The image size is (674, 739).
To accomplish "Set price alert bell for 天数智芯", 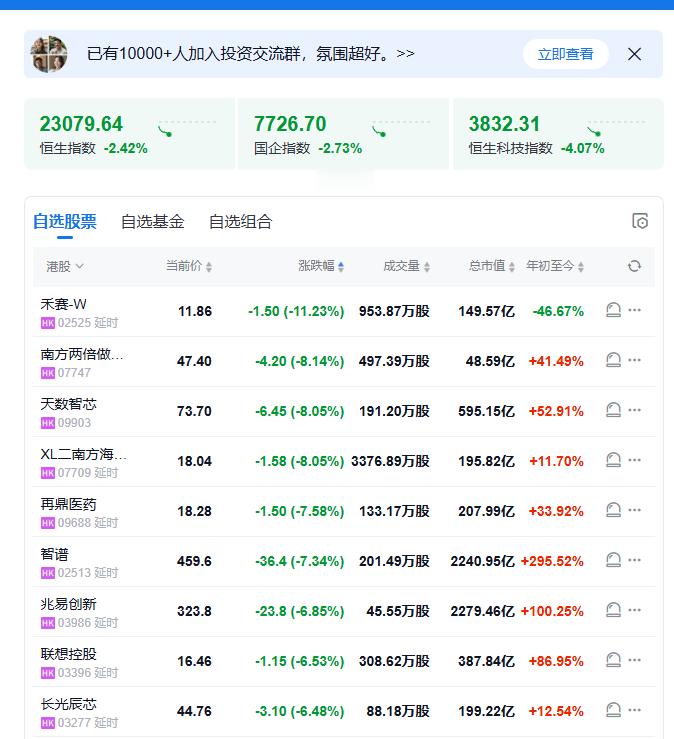I will pos(613,410).
